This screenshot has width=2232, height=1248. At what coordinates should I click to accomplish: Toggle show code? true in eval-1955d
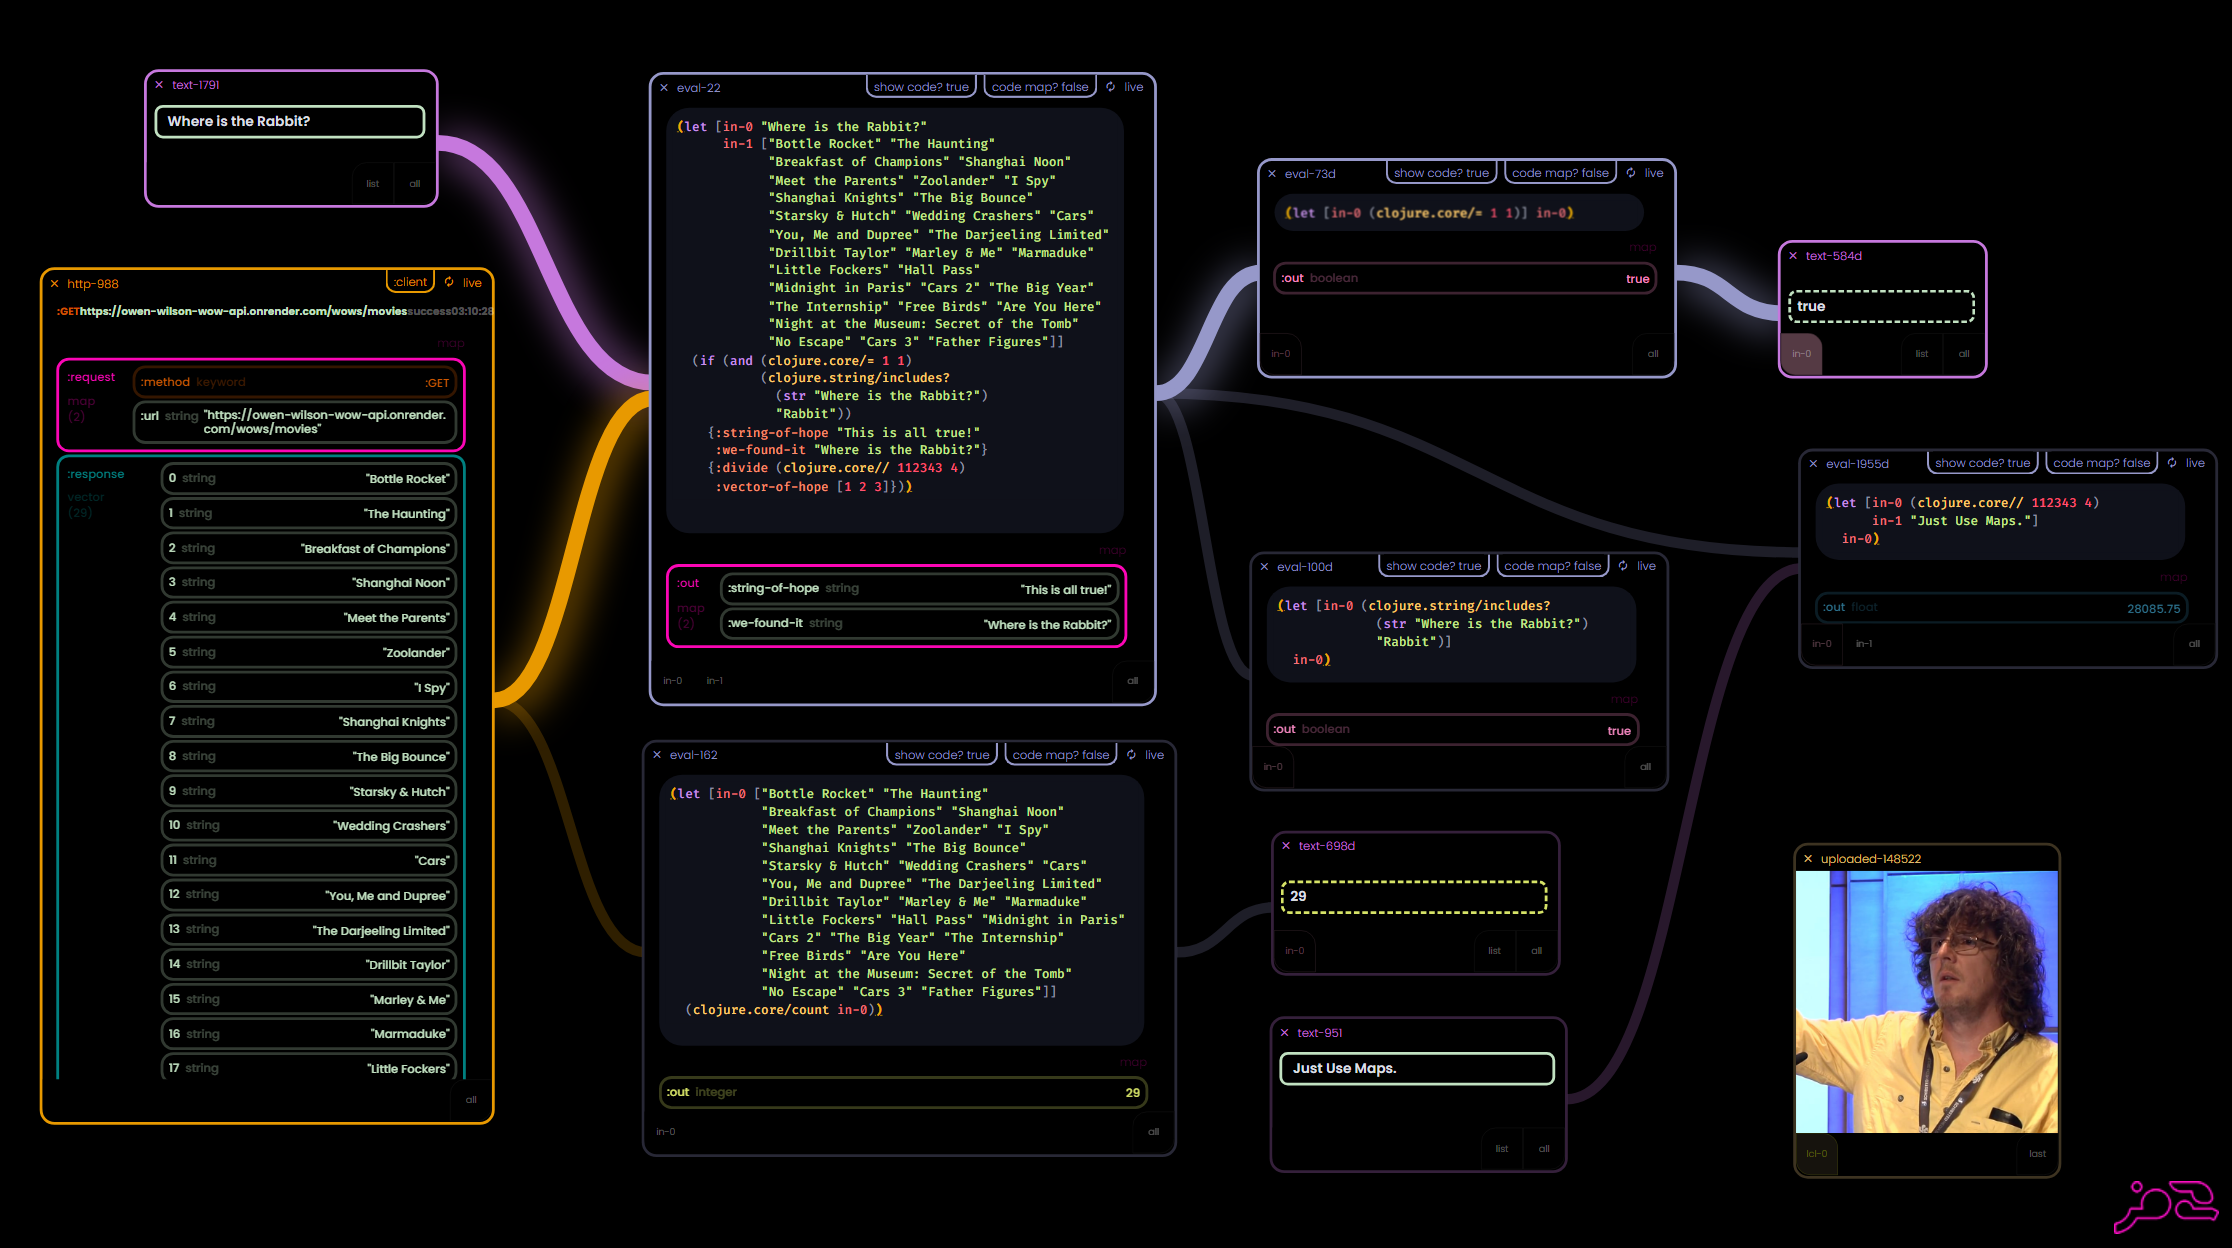[x=1982, y=463]
